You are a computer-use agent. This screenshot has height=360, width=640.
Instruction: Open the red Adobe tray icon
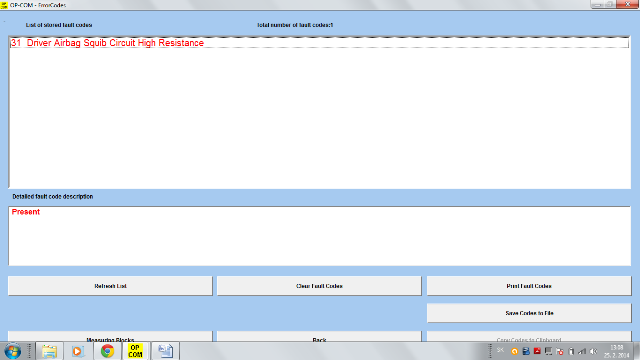(x=537, y=351)
